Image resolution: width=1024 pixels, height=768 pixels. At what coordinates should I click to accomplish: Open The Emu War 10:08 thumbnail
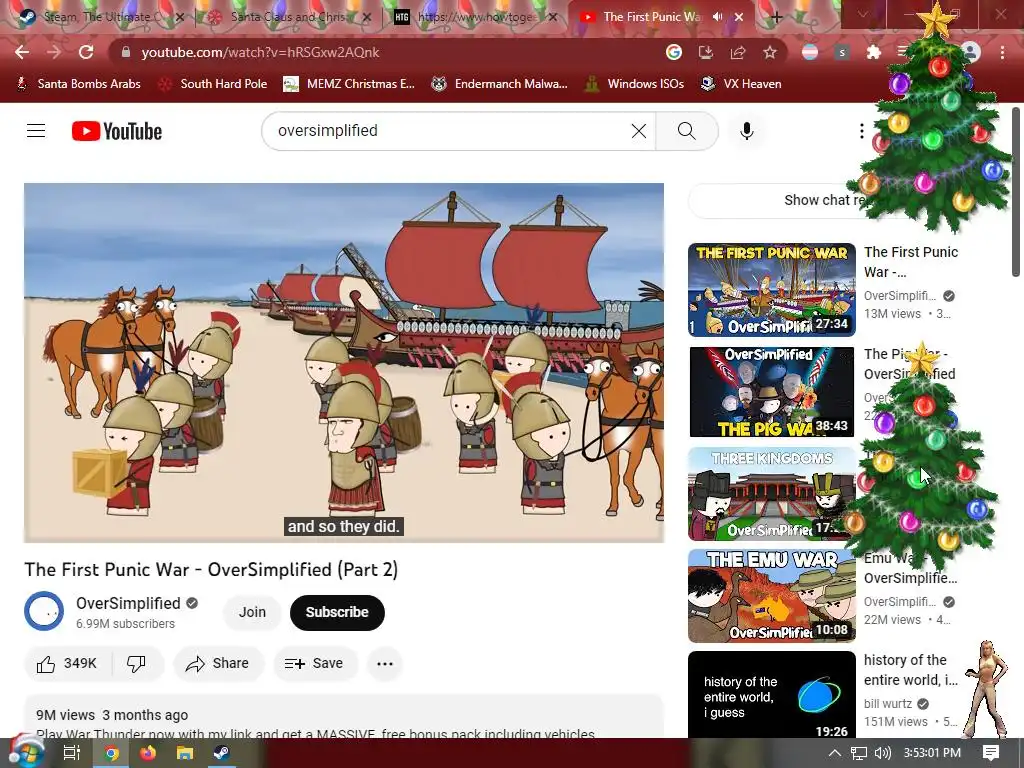[771, 596]
